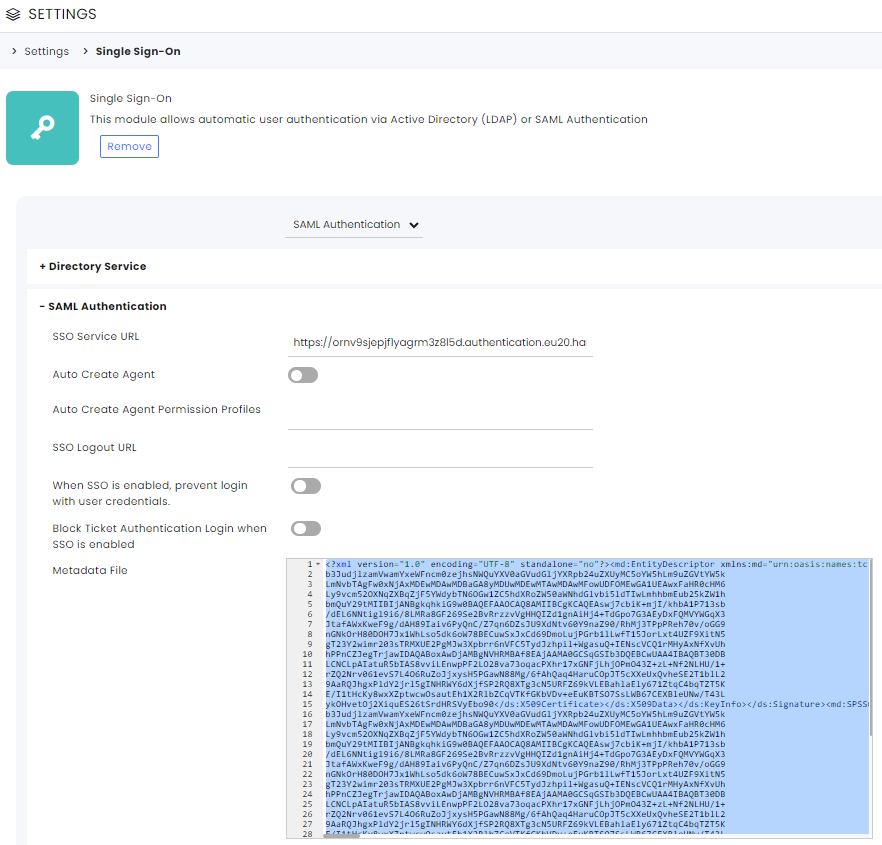
Task: Click the Settings stack icon in header
Action: pos(13,15)
